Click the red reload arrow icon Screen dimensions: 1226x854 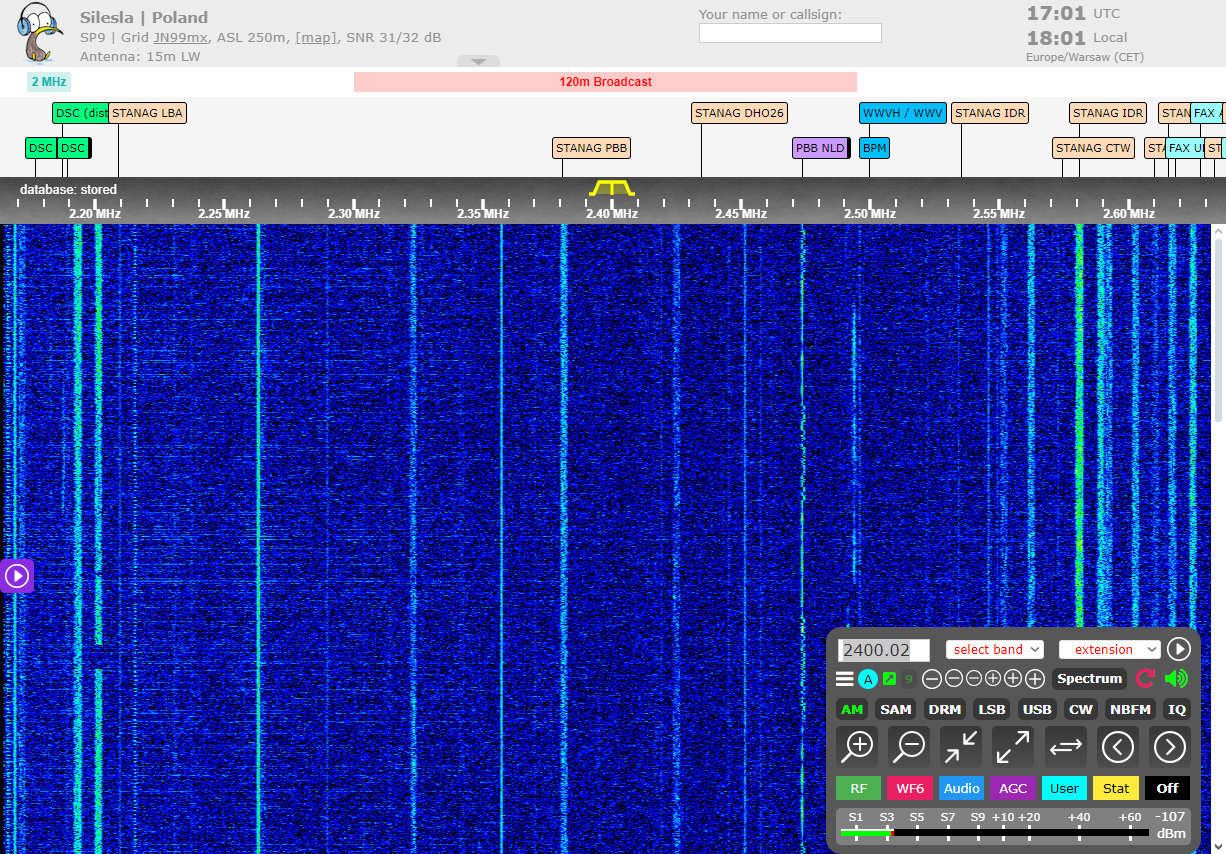point(1146,679)
